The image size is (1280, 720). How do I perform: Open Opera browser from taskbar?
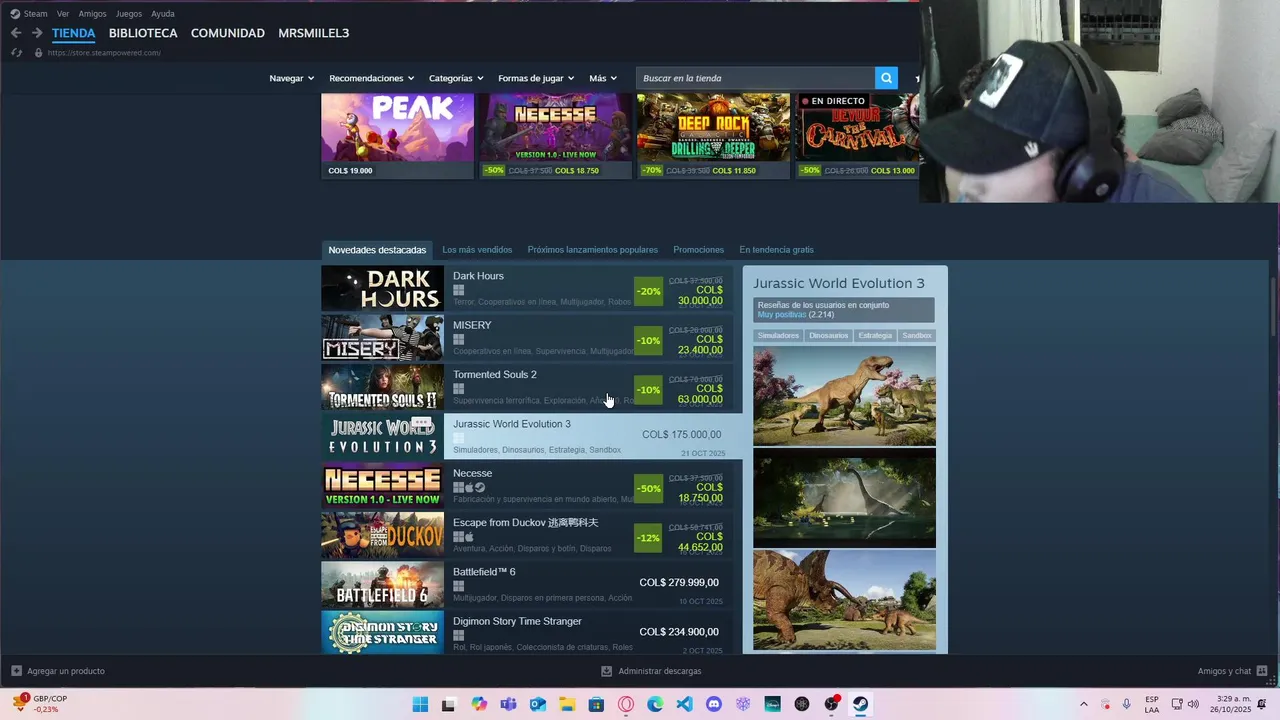point(626,704)
